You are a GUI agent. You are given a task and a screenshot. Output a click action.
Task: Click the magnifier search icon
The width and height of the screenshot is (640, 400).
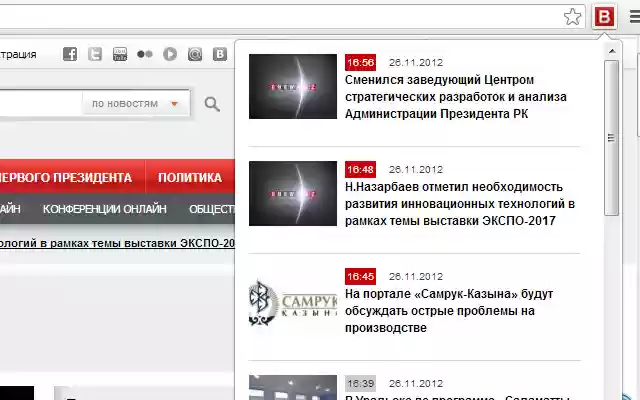tap(212, 104)
